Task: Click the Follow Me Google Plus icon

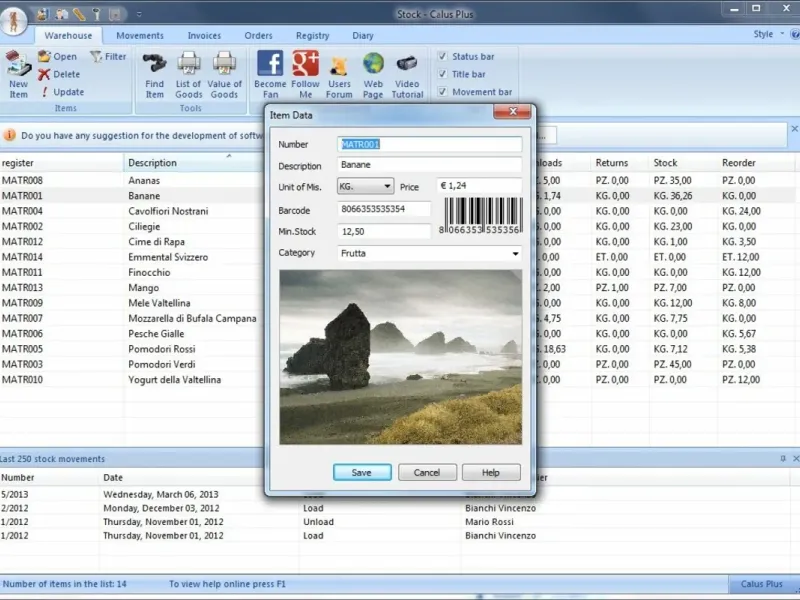Action: pos(305,64)
